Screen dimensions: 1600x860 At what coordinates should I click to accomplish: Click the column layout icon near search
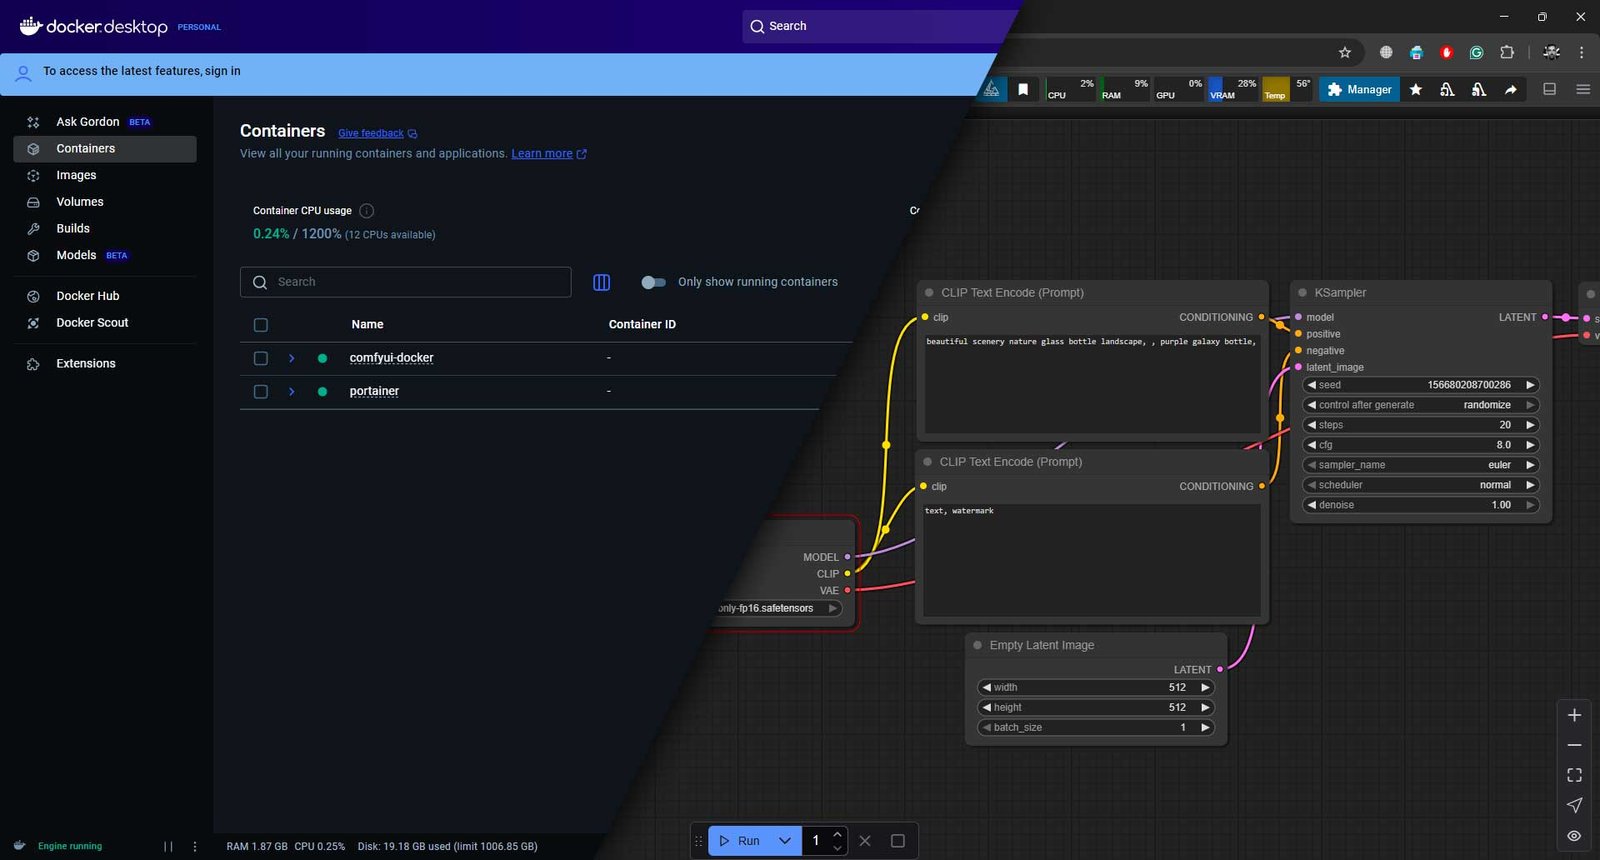point(602,282)
